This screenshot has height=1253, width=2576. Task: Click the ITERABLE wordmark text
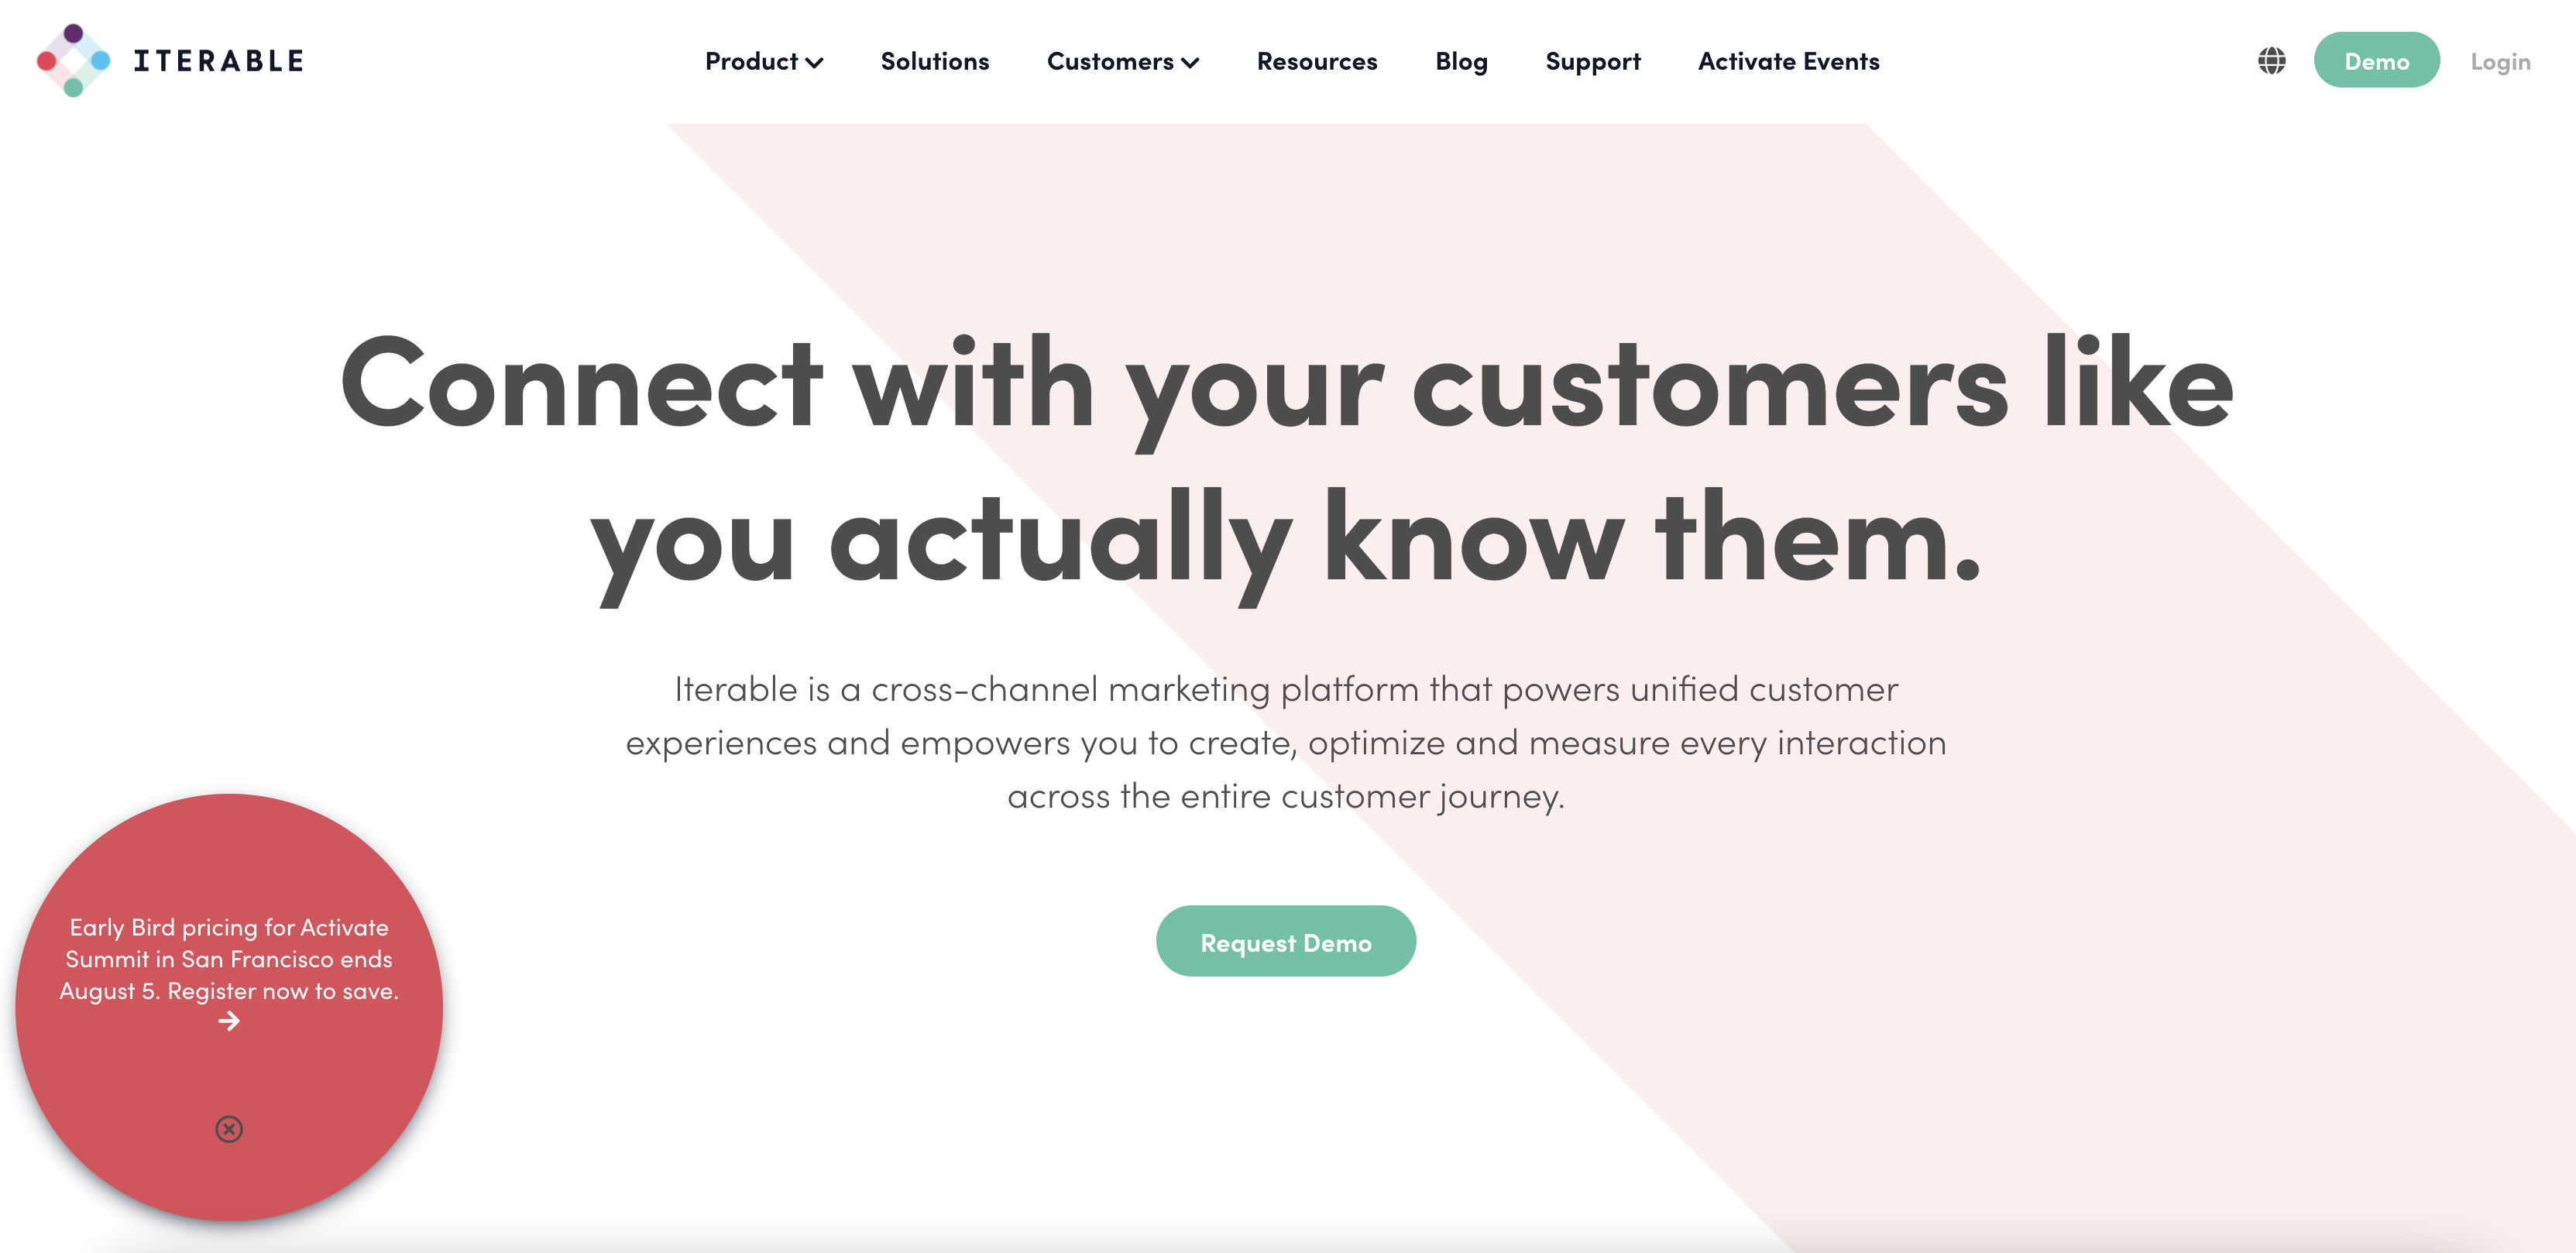219,61
